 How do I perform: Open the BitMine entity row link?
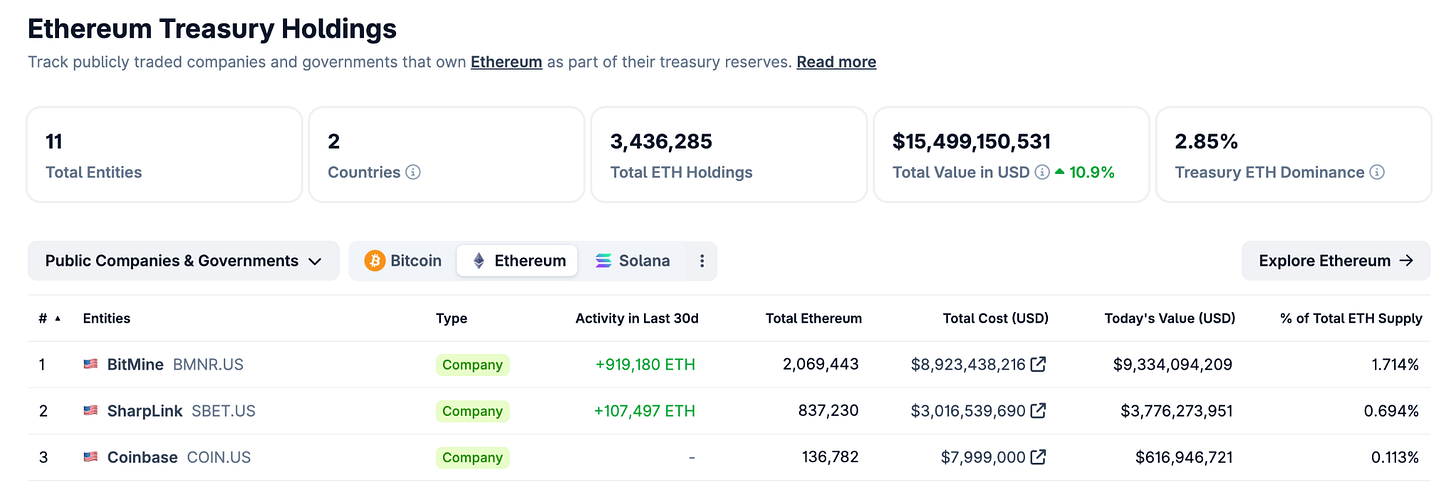(175, 365)
